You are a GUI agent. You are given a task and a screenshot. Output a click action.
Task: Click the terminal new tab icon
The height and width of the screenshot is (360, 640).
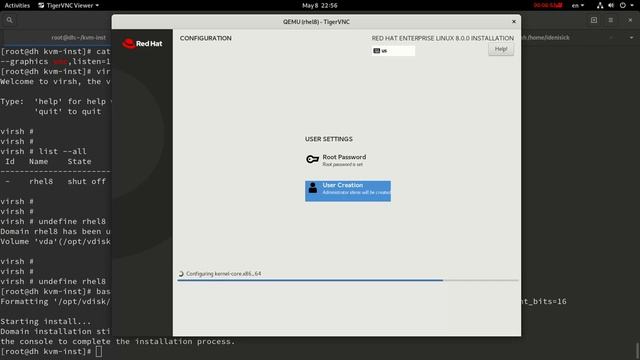[594, 20]
